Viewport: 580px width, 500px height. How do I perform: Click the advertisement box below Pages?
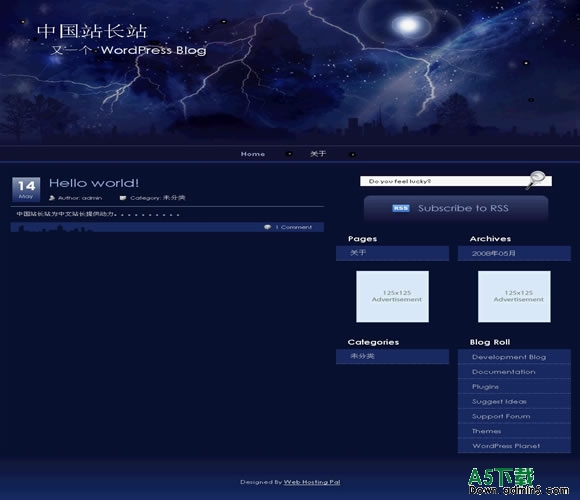click(x=392, y=296)
